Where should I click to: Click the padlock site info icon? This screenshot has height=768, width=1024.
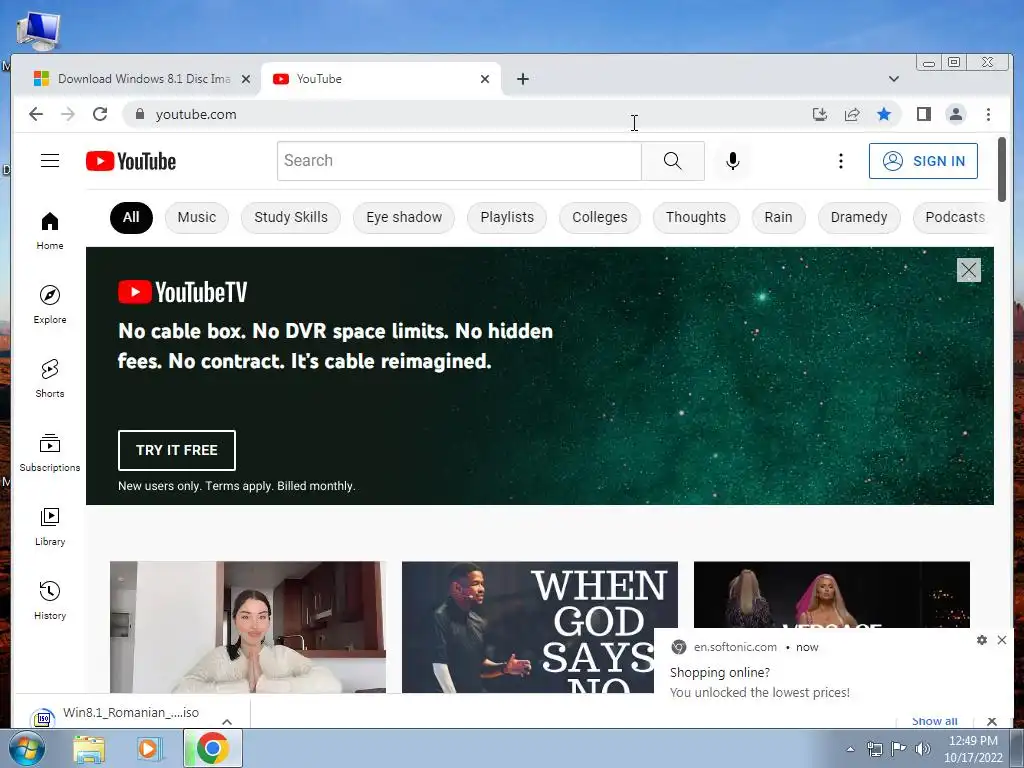point(139,114)
